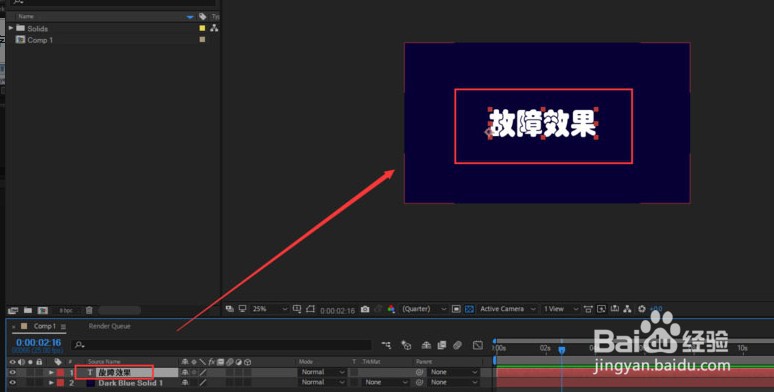Switch to the Comp 1 timeline tab
774x392 pixels.
point(44,326)
